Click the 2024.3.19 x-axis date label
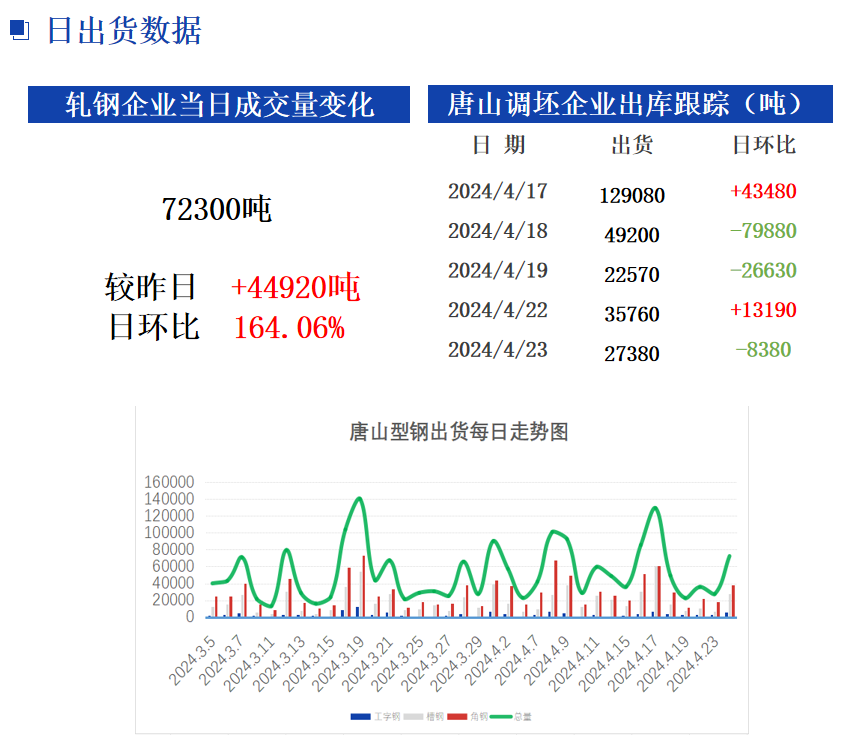 coord(334,662)
